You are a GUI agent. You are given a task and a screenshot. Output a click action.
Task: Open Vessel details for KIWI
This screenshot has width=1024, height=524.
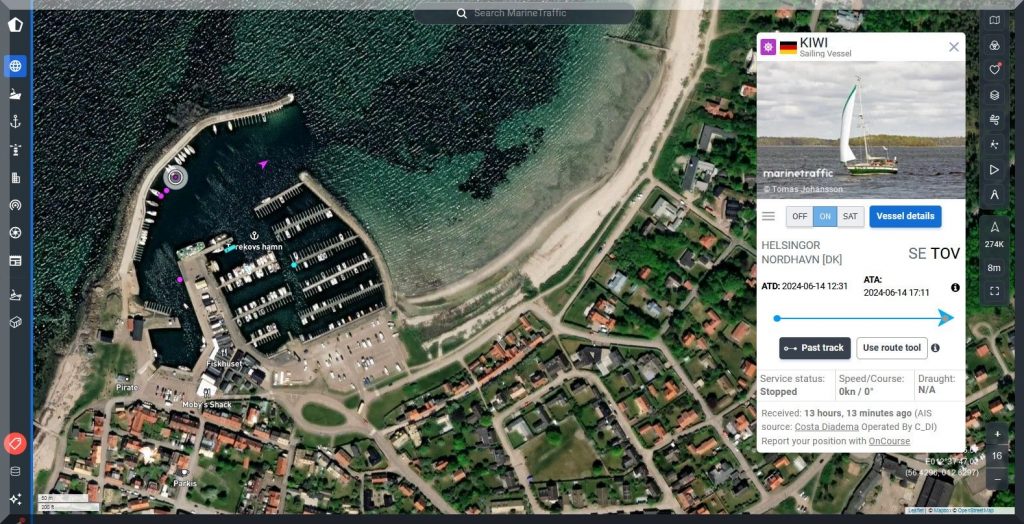[905, 216]
